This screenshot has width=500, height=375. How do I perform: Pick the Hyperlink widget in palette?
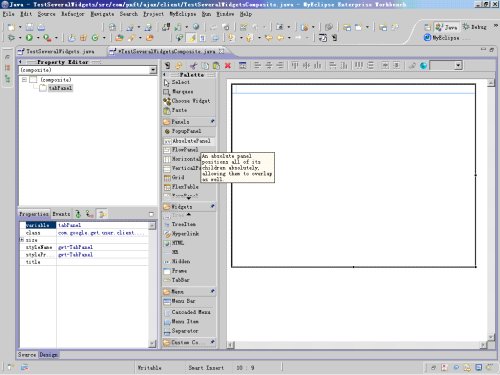click(182, 234)
